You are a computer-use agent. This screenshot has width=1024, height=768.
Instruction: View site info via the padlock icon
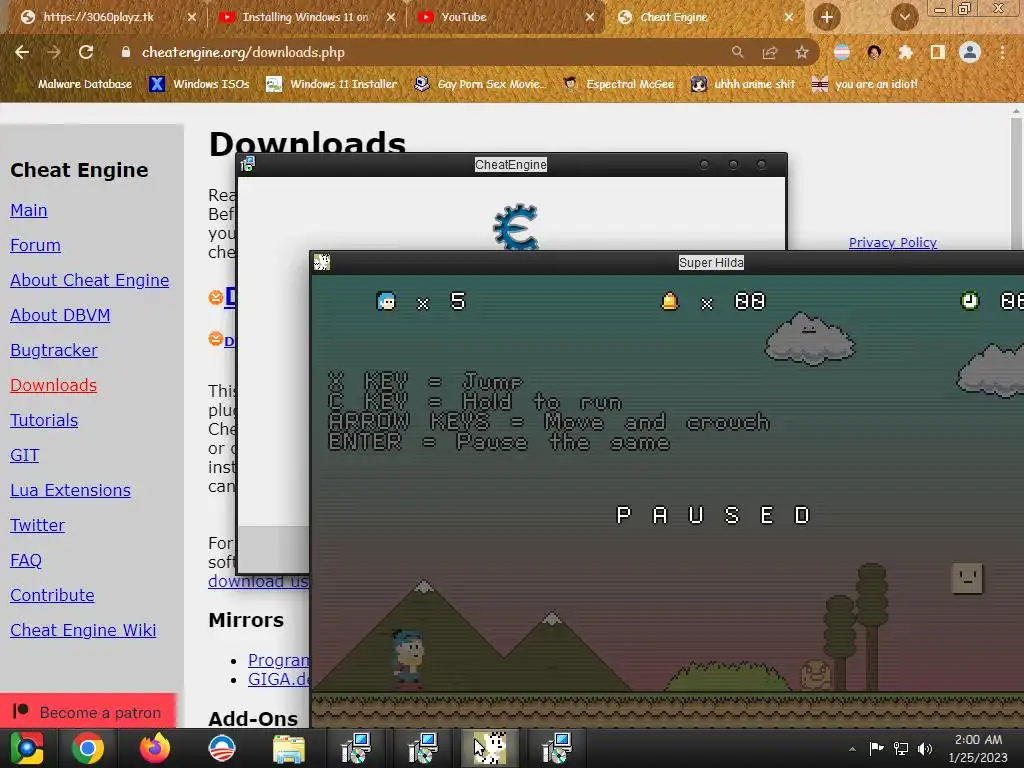125,52
